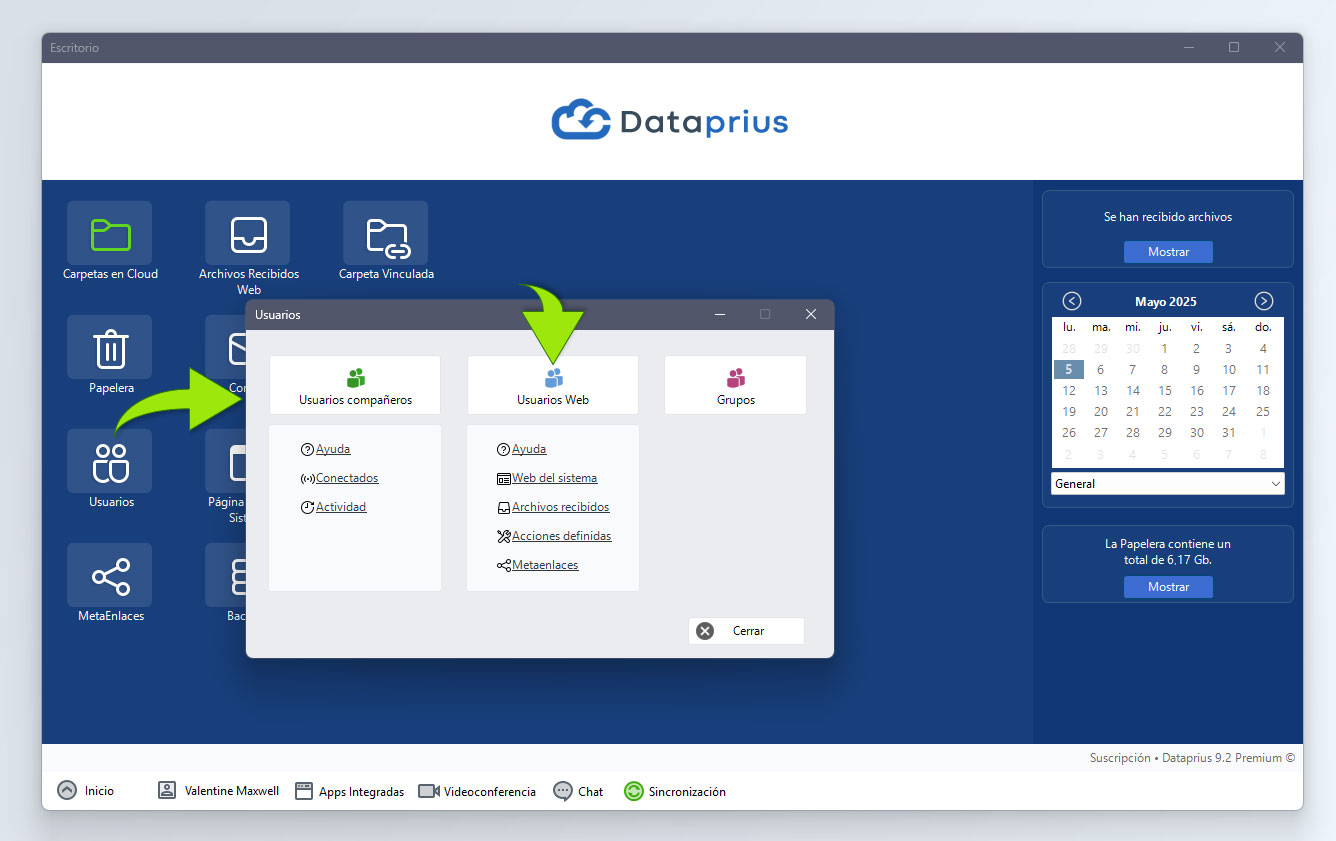1336x841 pixels.
Task: Open Sincronización status
Action: [675, 791]
